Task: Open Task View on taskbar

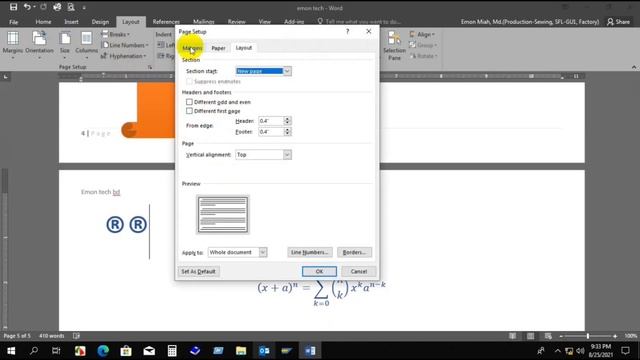Action: click(x=56, y=351)
